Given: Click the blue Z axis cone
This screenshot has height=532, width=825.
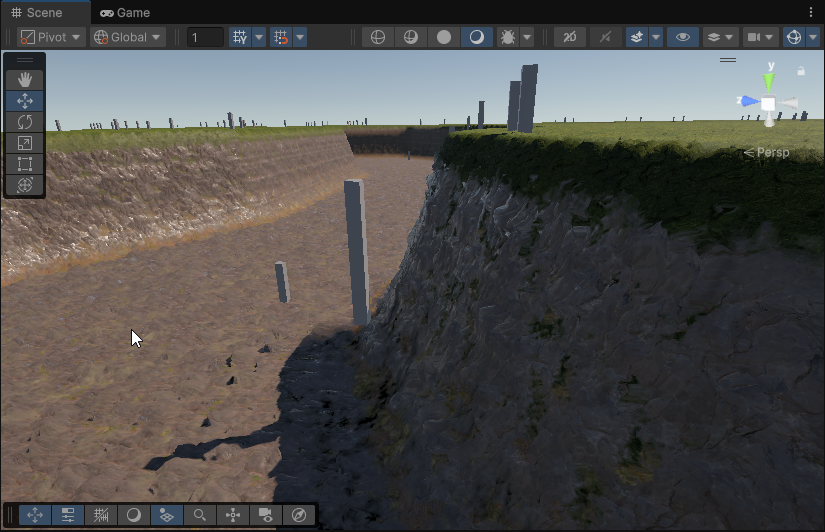Looking at the screenshot, I should coord(749,101).
